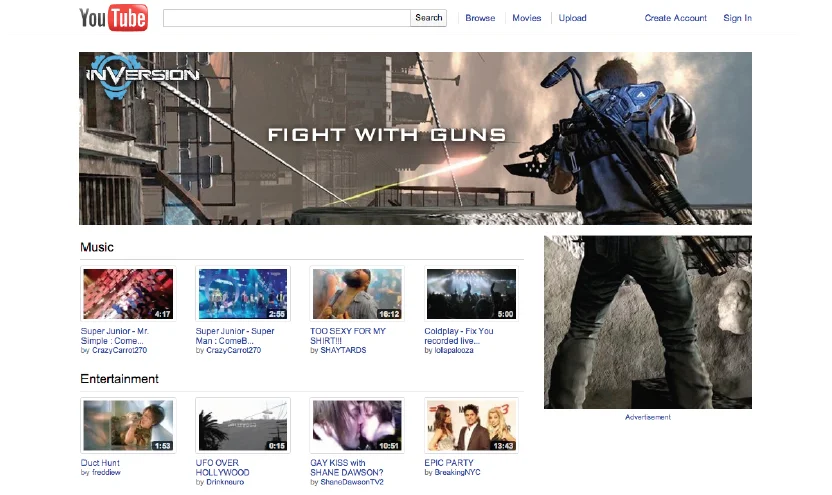
Task: Open the Super Junior - Super Man title link
Action: pos(235,336)
